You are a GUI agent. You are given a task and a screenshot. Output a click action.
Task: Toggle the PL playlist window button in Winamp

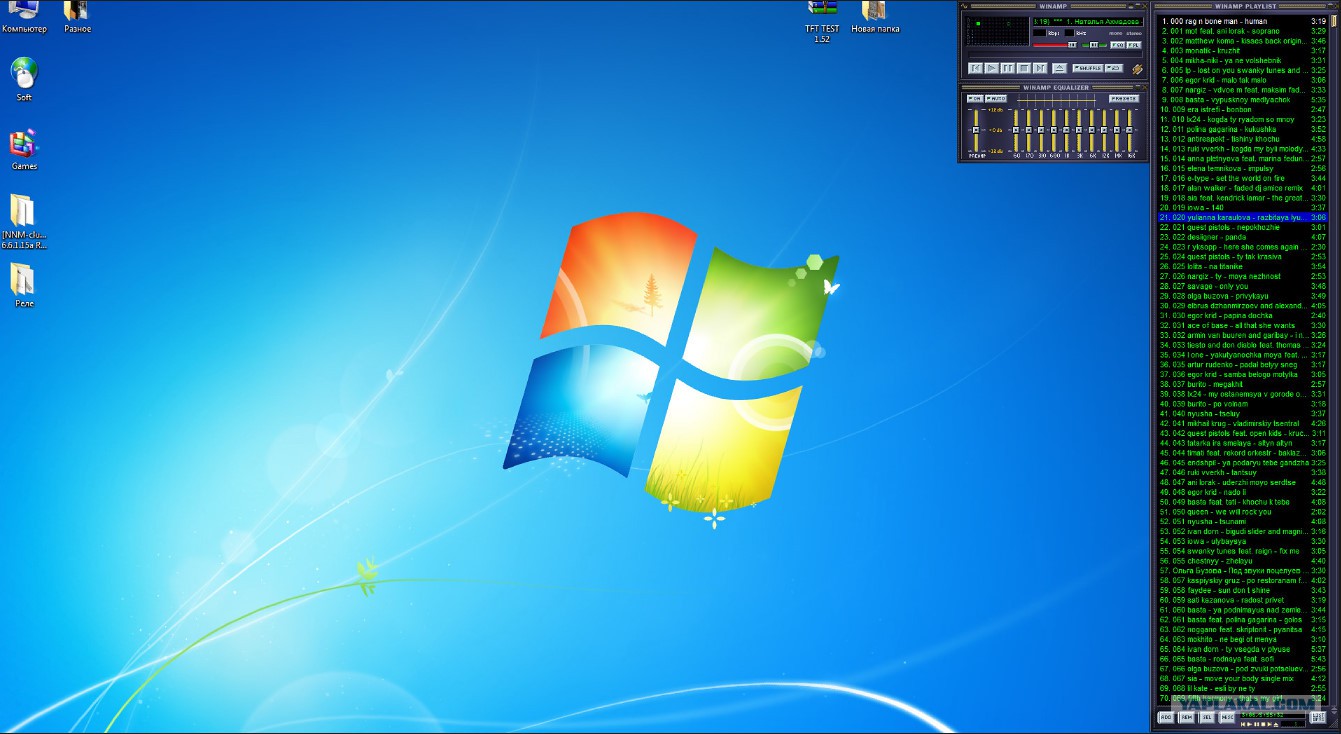tap(1134, 45)
